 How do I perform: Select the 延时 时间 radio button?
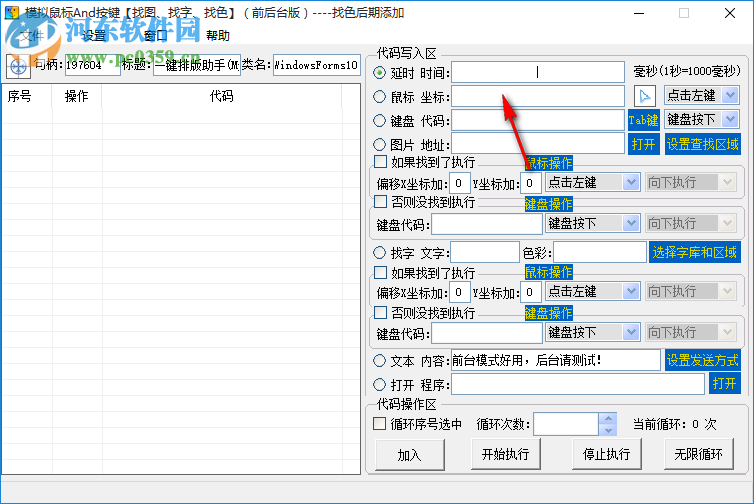click(x=379, y=73)
